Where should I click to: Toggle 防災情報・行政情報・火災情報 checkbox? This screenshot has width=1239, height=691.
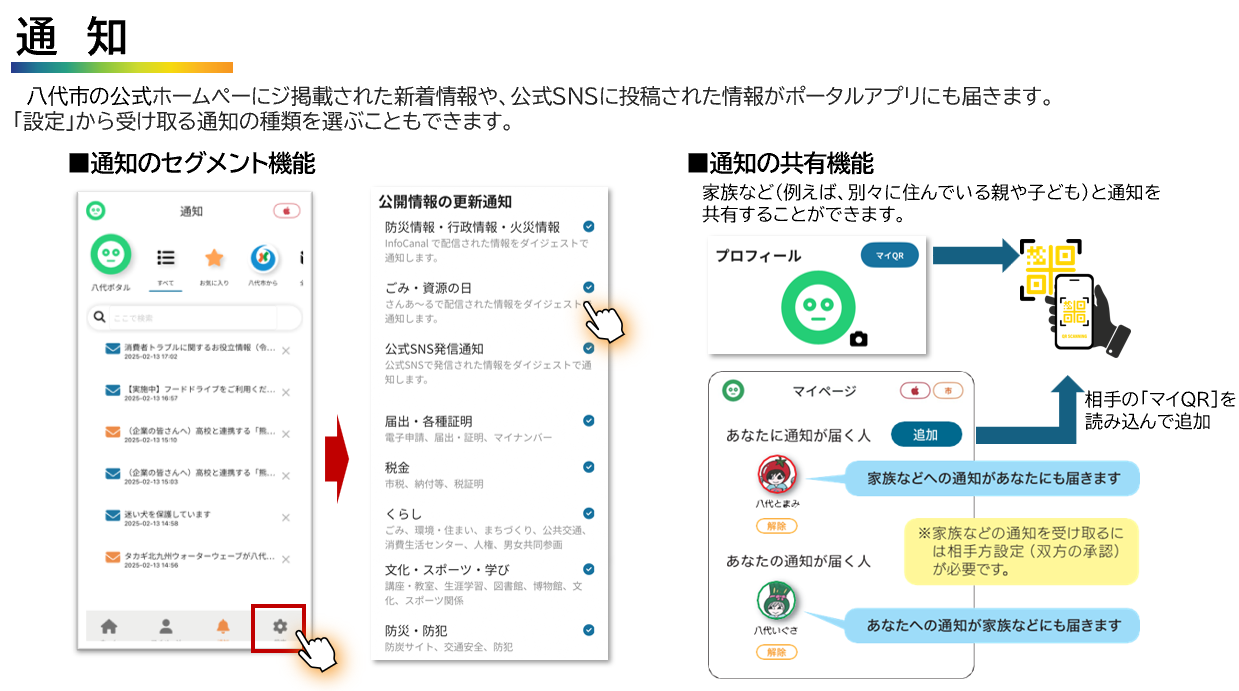tap(589, 227)
